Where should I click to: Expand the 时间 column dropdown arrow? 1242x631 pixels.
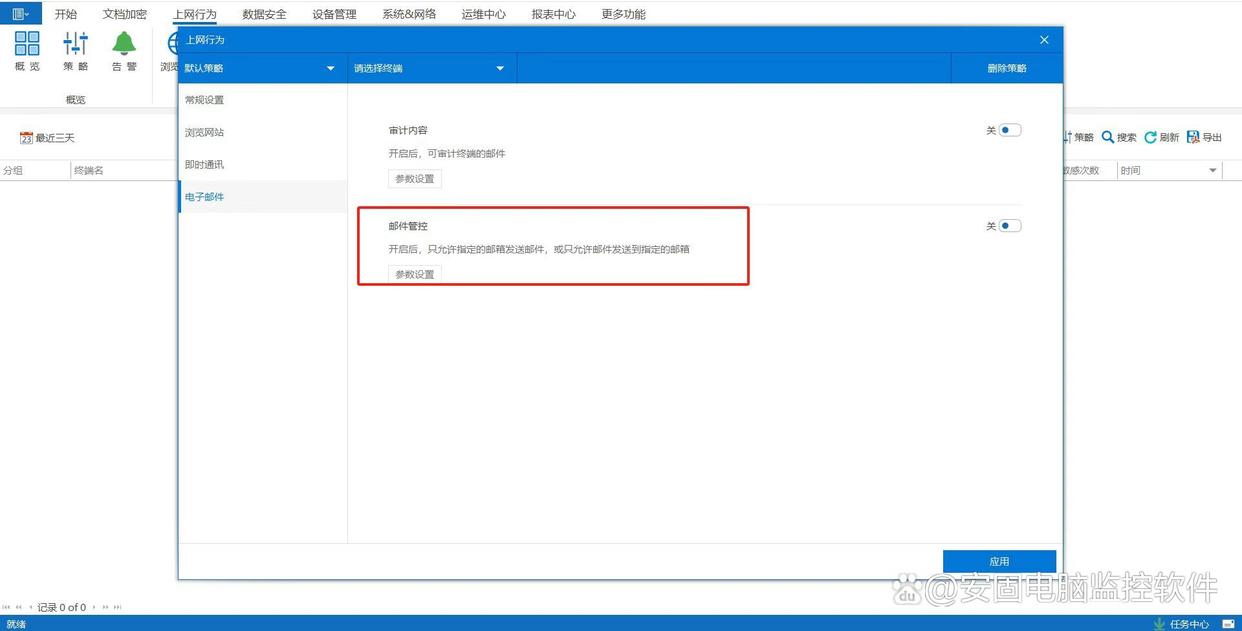pos(1213,171)
